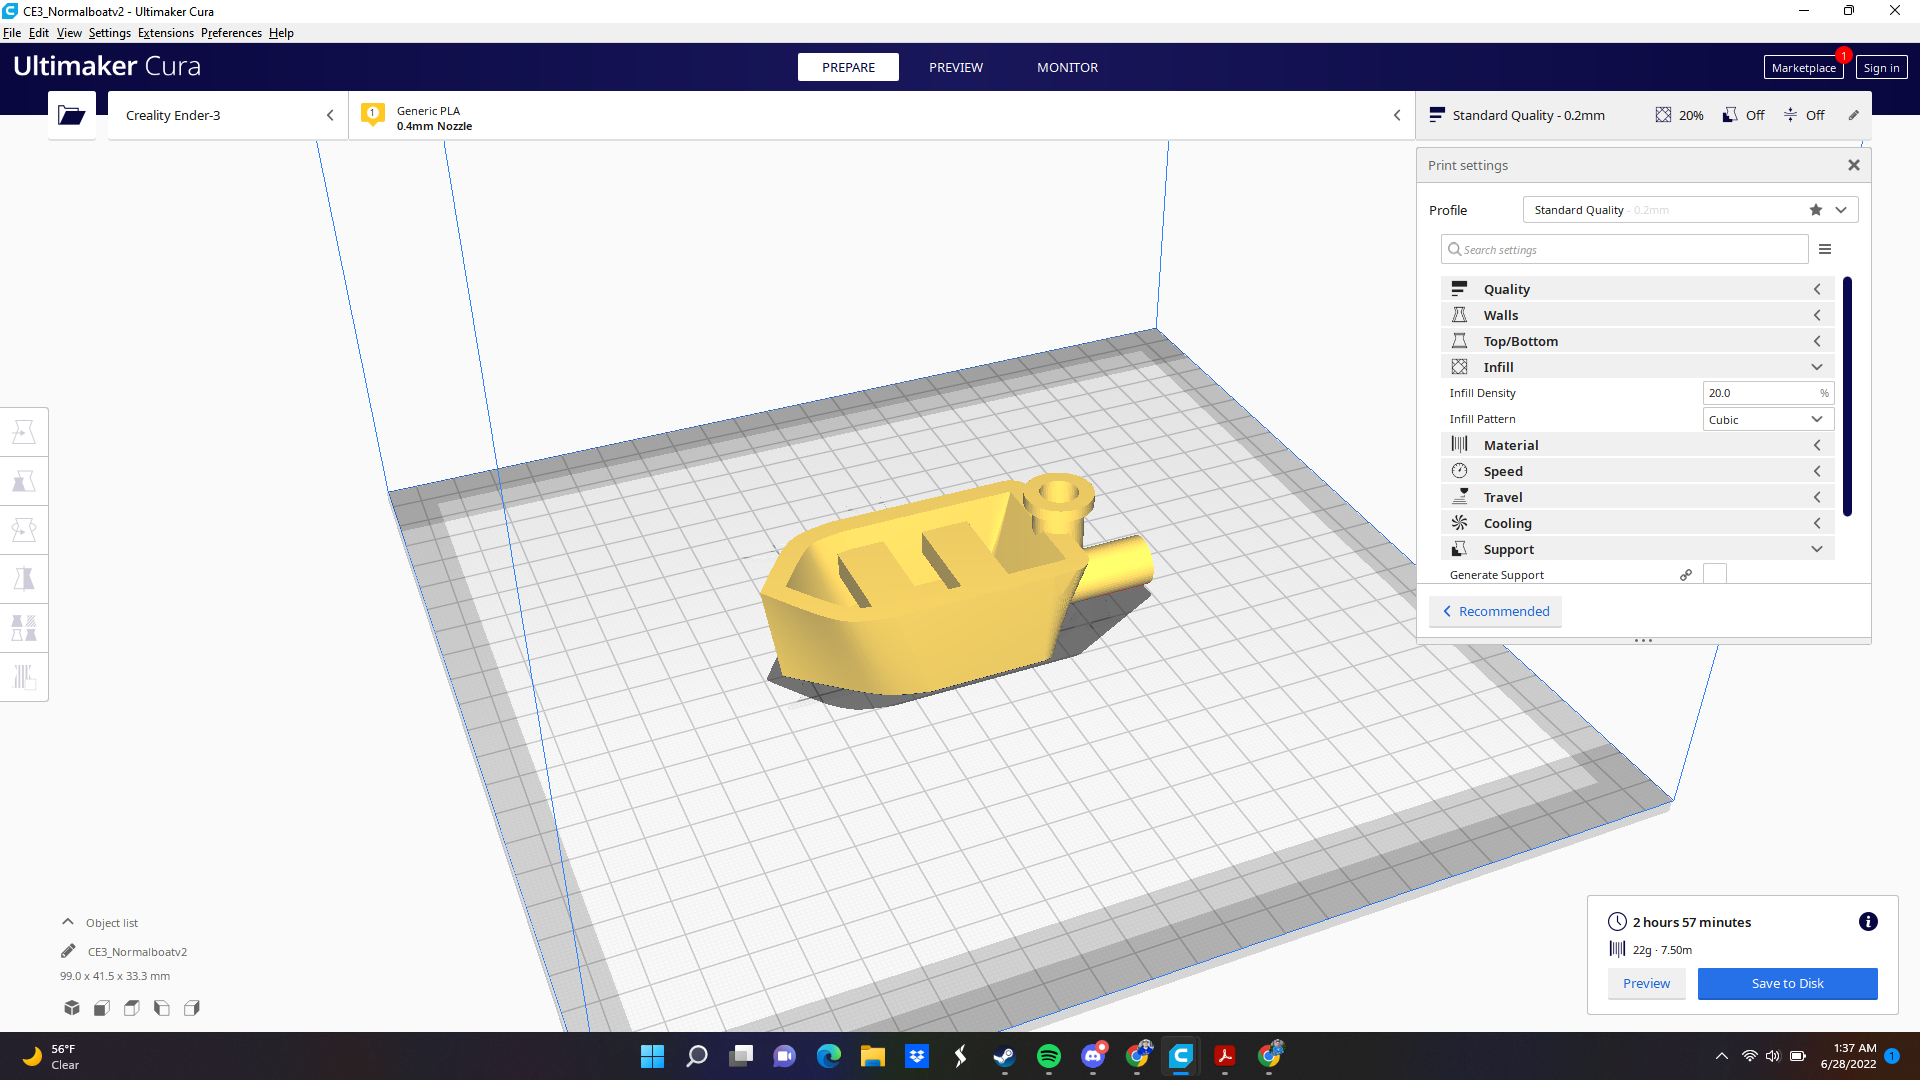Switch to top view icon
Screen dimensions: 1920x1080
132,1008
